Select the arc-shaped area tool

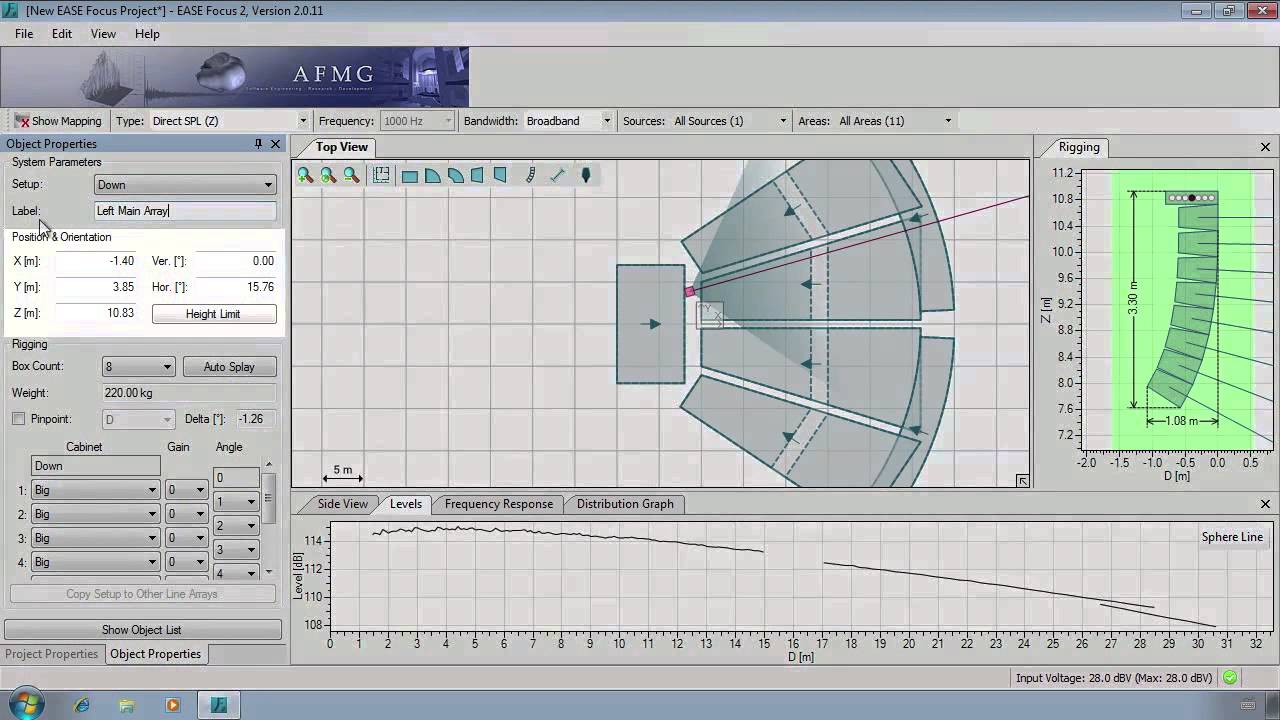[456, 176]
